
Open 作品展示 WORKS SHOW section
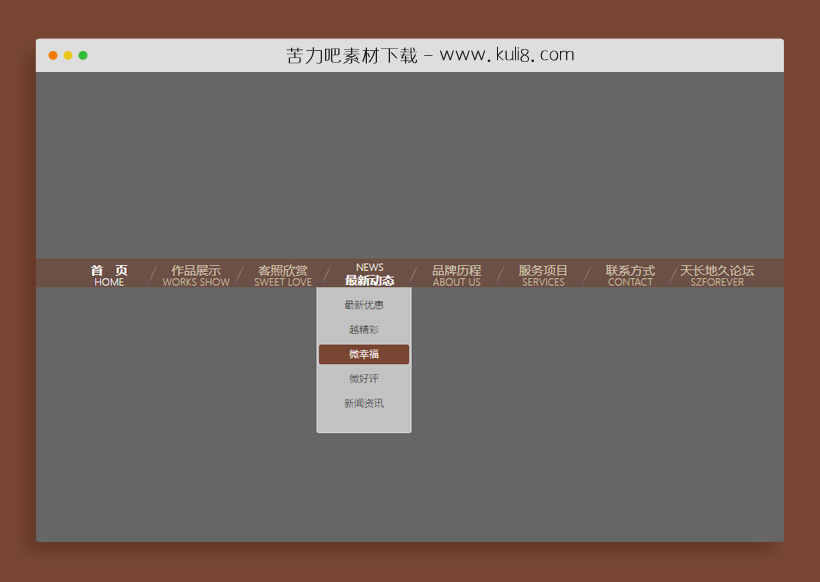pyautogui.click(x=196, y=275)
